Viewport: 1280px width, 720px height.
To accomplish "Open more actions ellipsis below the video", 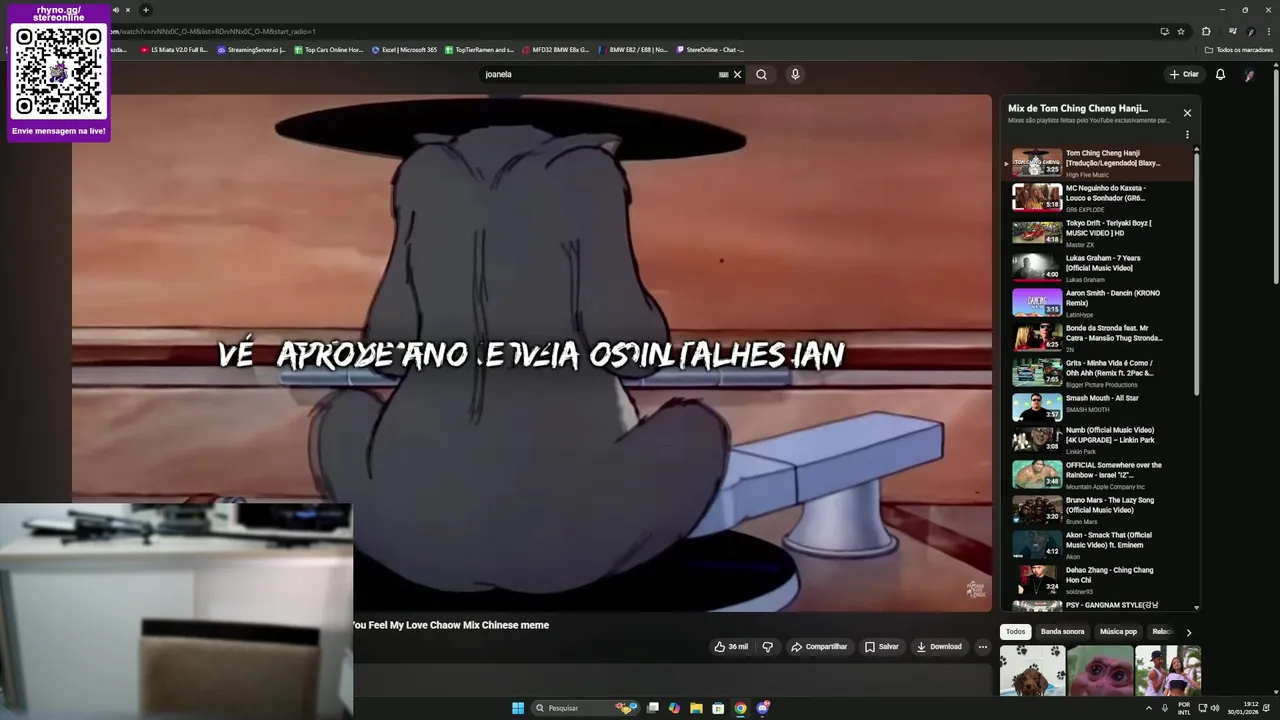I will 982,647.
